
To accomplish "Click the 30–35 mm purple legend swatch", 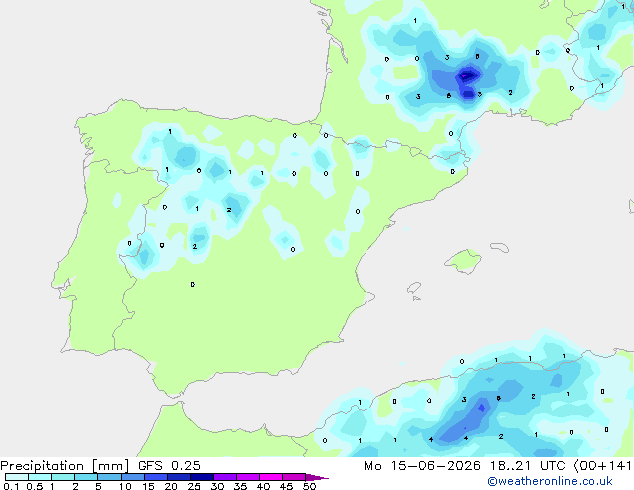I will [x=225, y=477].
